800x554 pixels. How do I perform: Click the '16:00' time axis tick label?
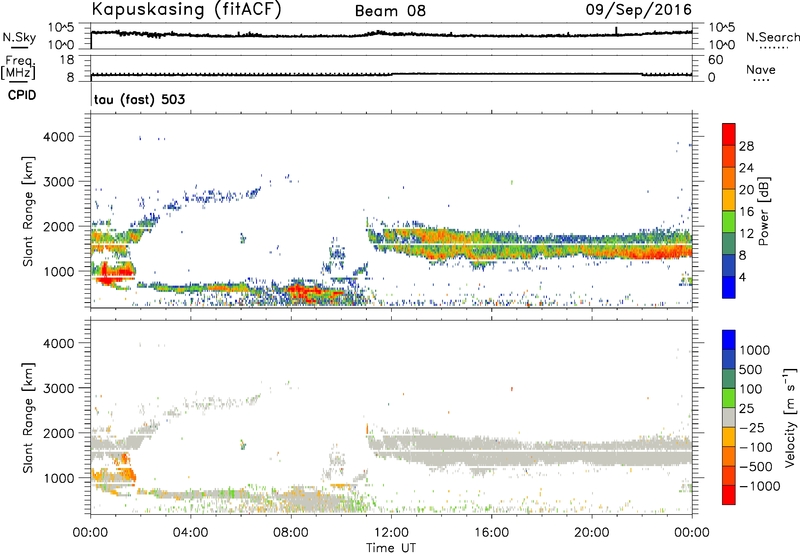(491, 533)
